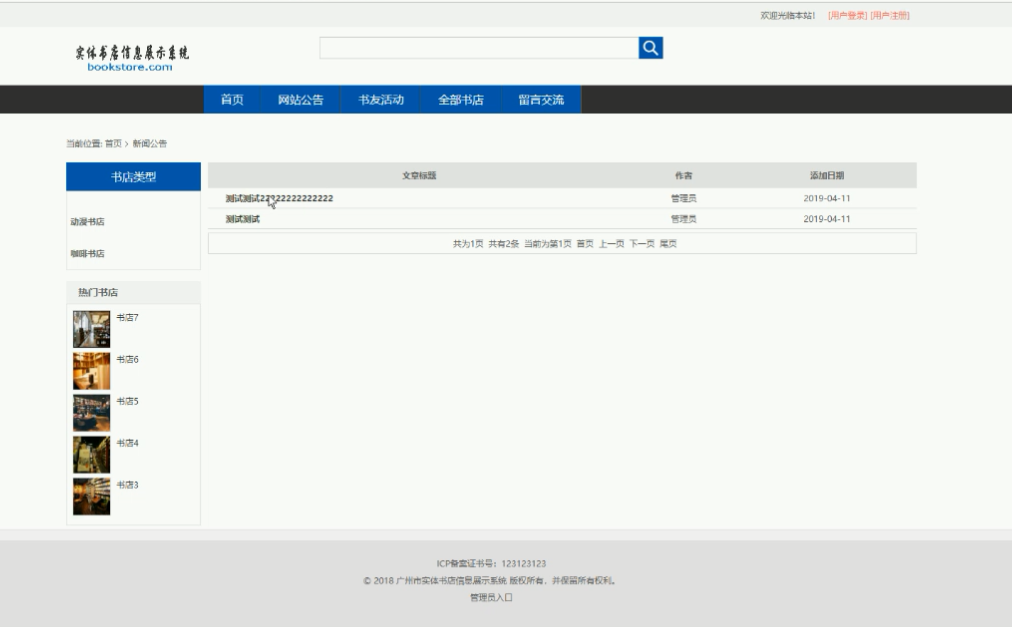This screenshot has height=627, width=1012.
Task: Select the 动漫书店 category
Action: pos(87,221)
